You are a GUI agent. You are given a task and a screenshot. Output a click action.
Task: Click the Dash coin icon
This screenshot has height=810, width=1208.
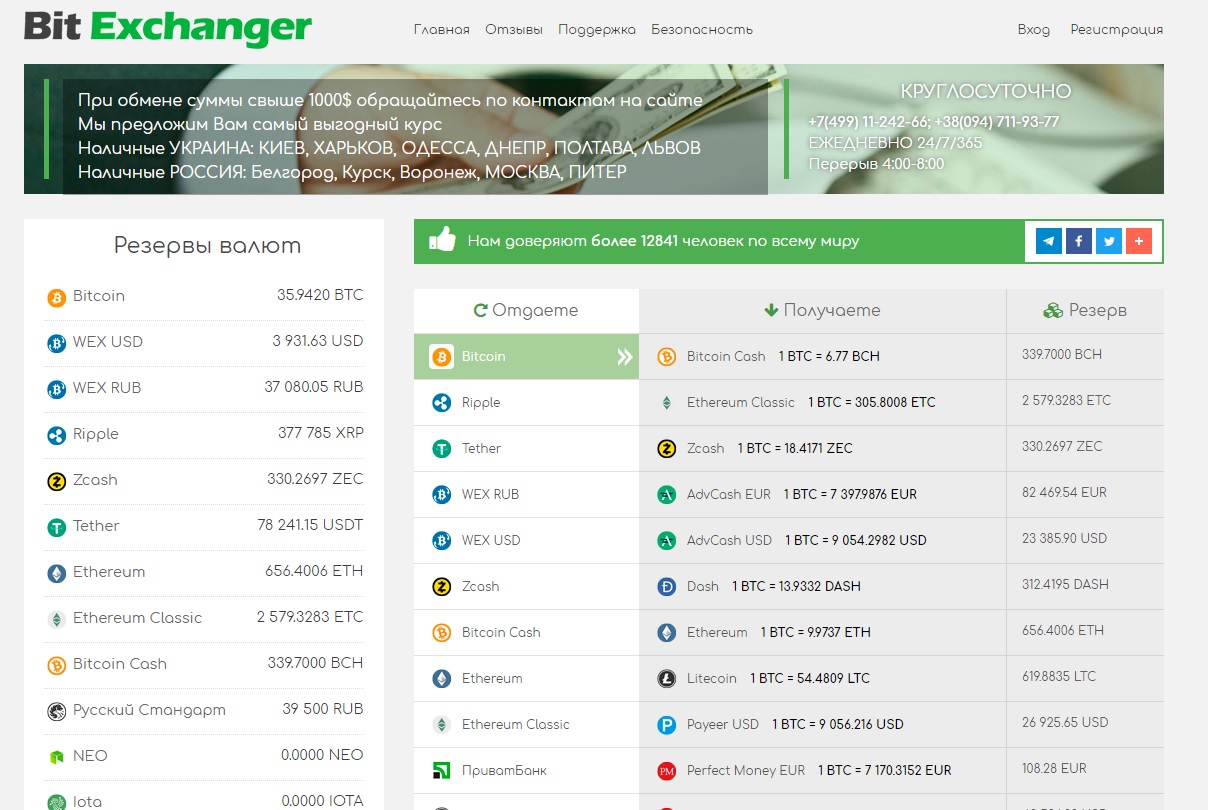click(x=667, y=586)
